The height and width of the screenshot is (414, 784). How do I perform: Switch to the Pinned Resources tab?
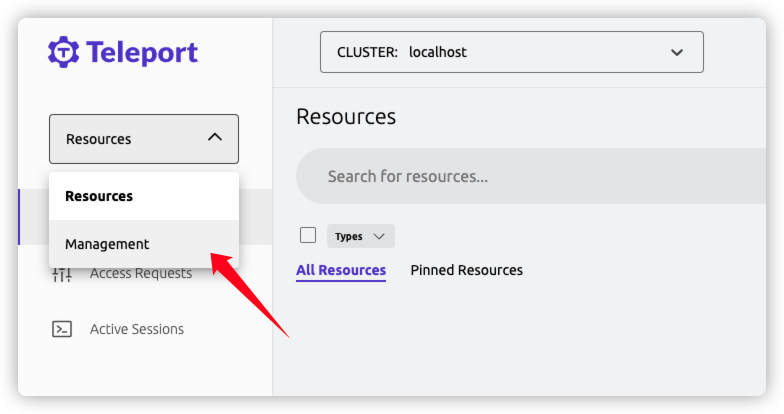tap(466, 270)
